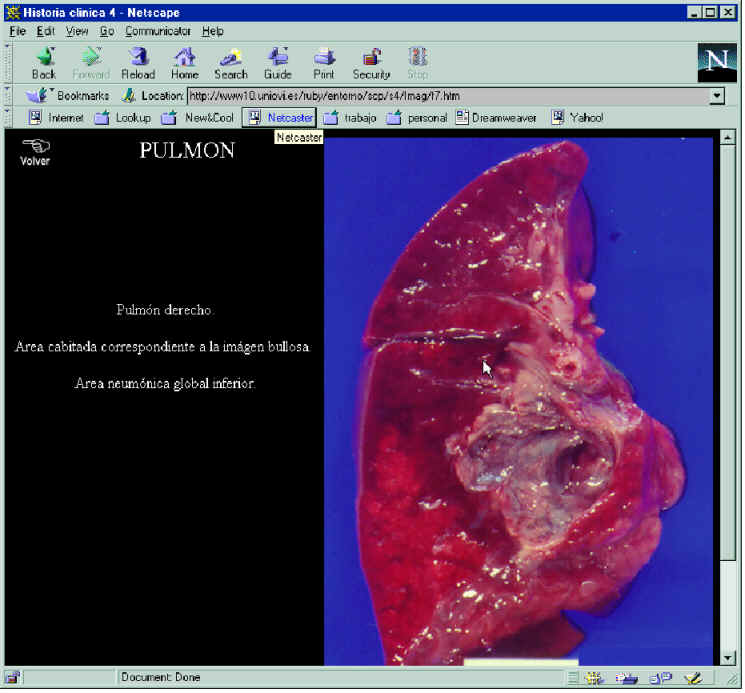Collapse the navigation toolbar handle
745x693 pixels.
8,62
